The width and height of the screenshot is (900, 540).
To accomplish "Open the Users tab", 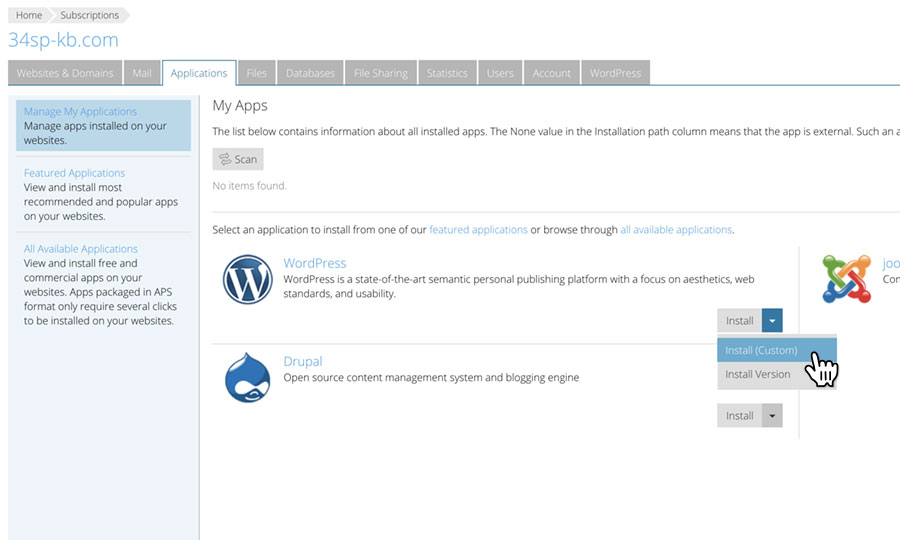I will click(500, 73).
